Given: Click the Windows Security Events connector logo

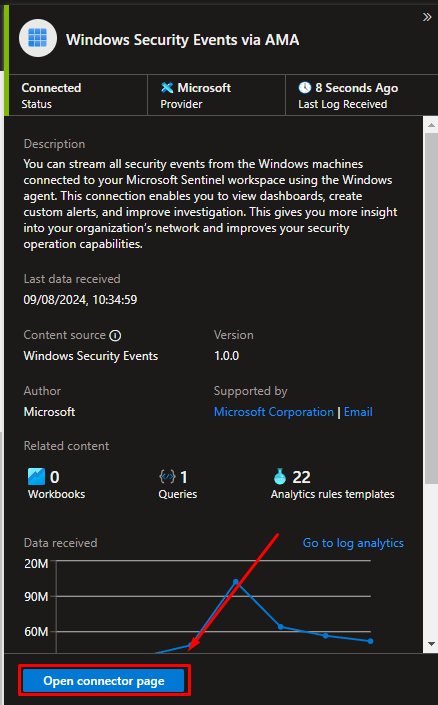Looking at the screenshot, I should pyautogui.click(x=38, y=38).
